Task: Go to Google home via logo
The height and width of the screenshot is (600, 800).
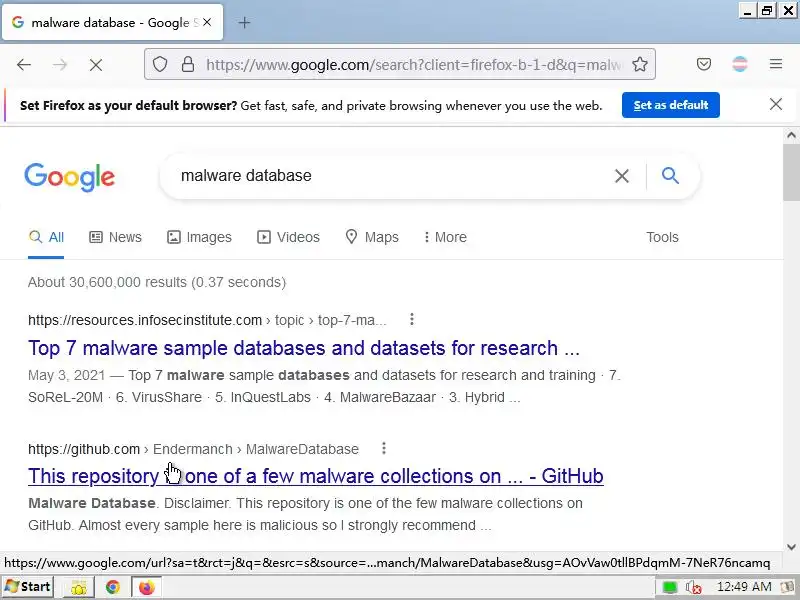Action: (x=69, y=177)
